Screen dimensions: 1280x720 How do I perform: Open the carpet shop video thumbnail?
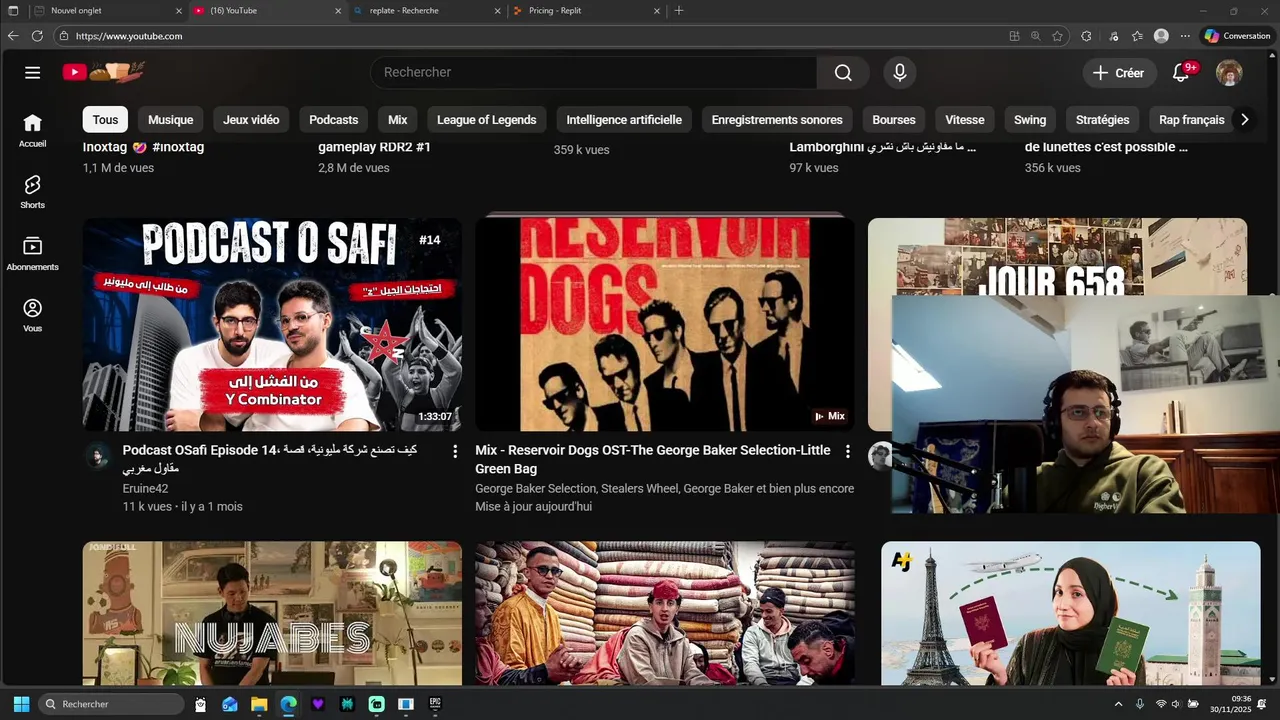click(x=665, y=613)
